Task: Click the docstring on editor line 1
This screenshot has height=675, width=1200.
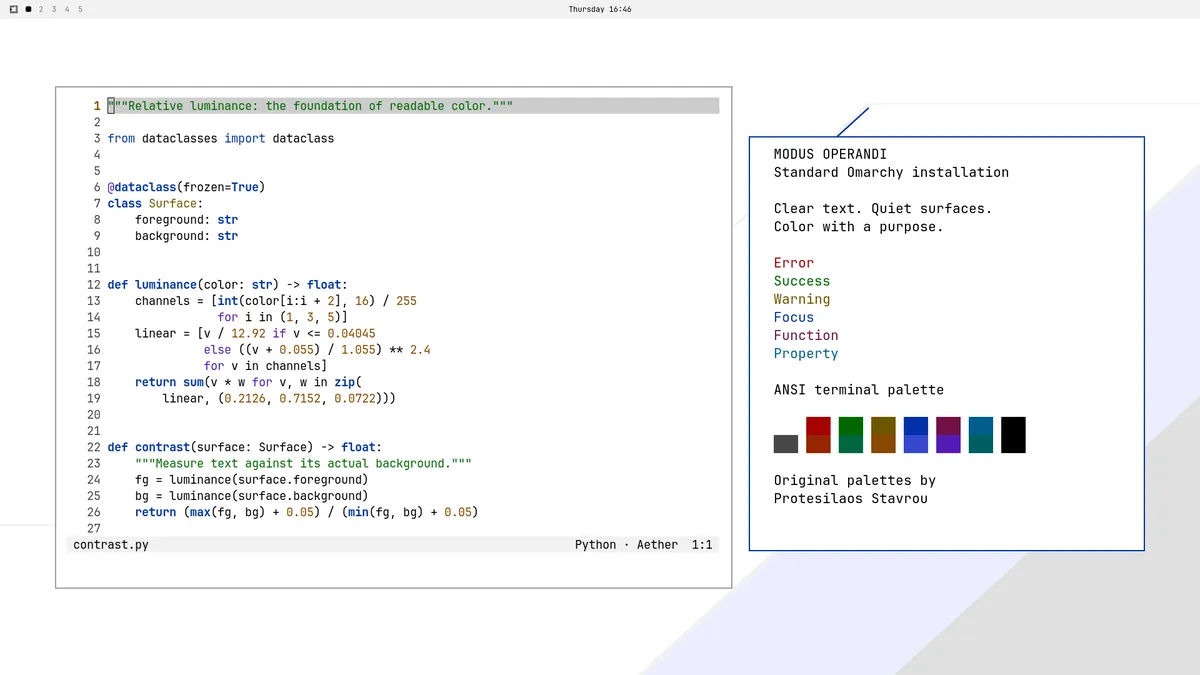Action: 311,106
